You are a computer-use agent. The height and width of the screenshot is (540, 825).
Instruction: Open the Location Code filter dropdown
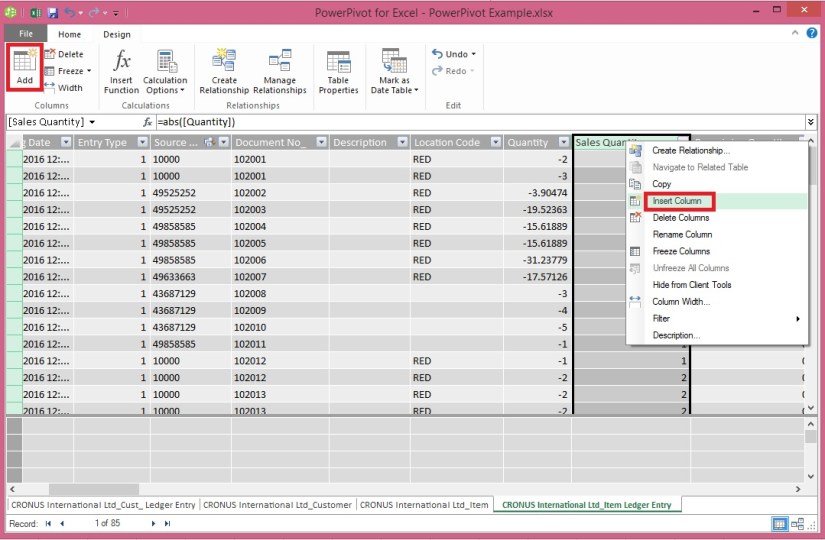[496, 142]
